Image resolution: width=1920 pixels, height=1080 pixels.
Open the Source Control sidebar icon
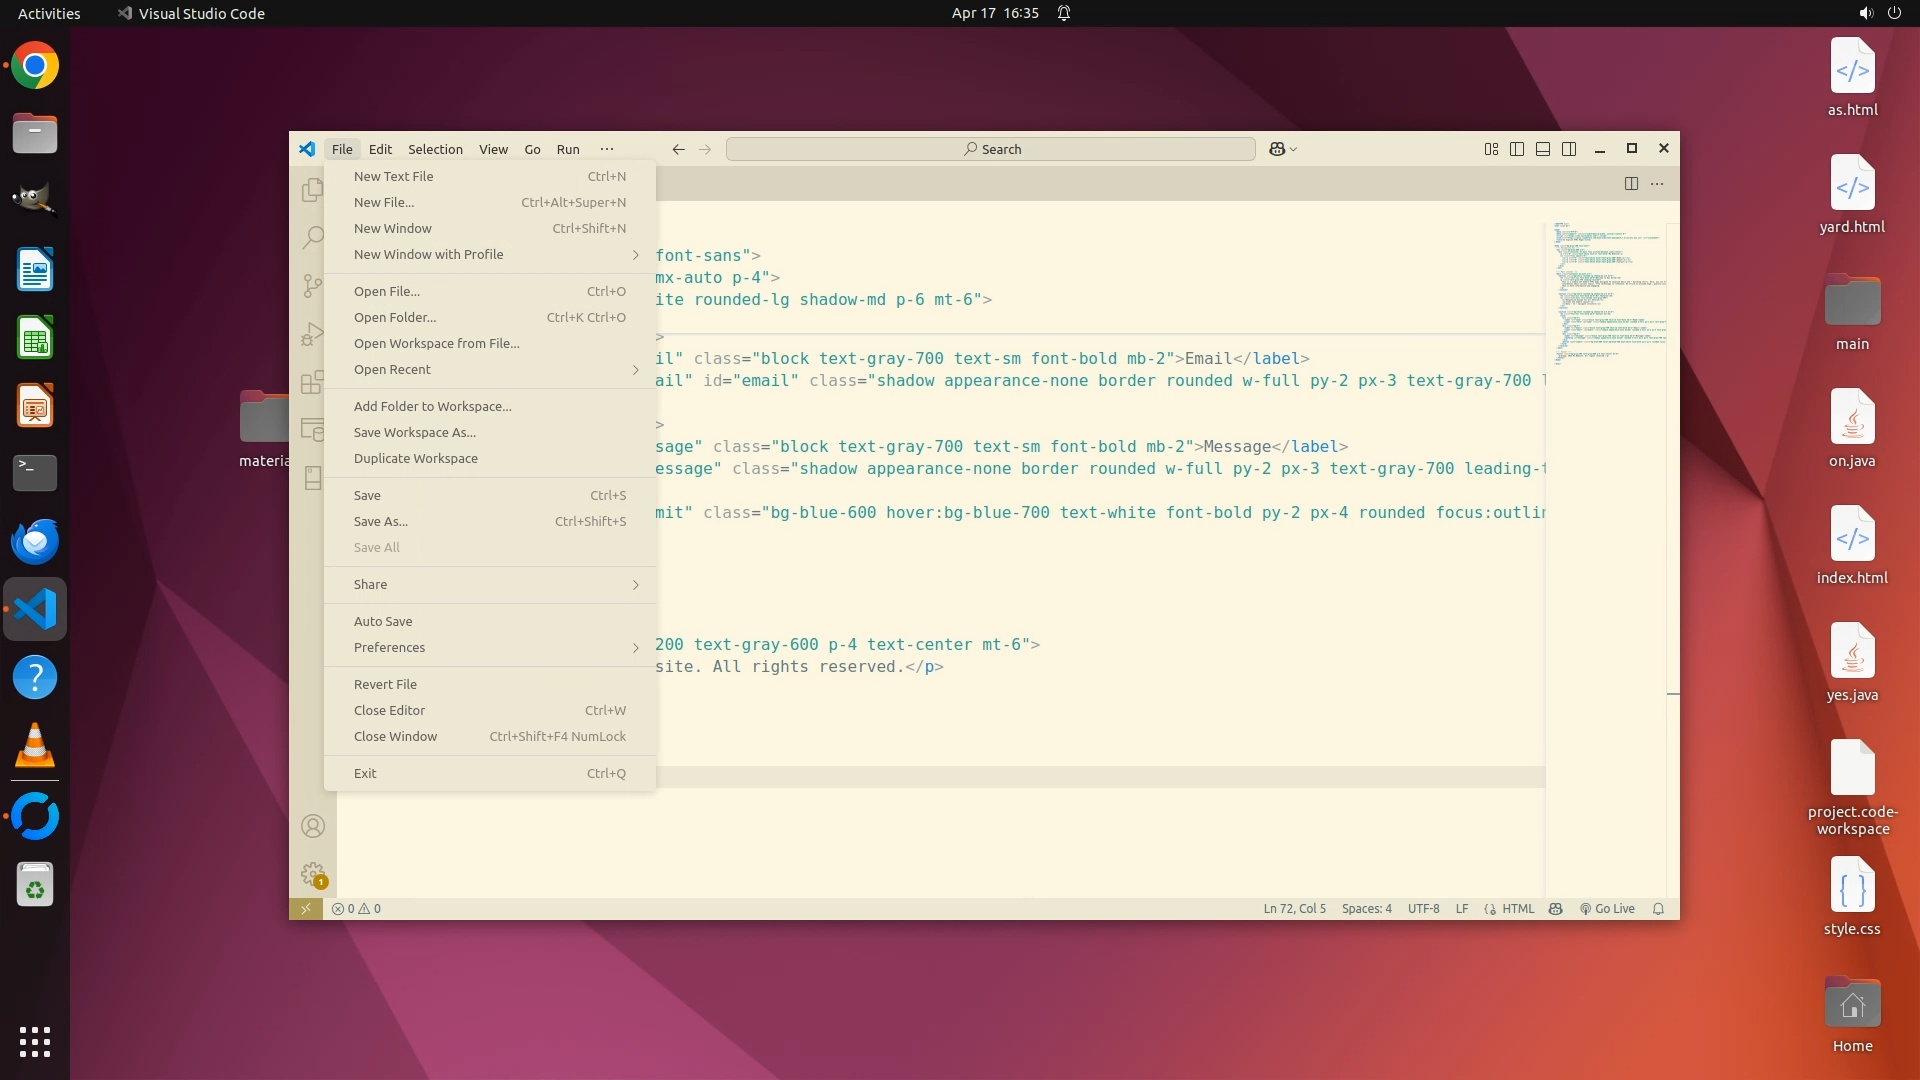pos(312,286)
